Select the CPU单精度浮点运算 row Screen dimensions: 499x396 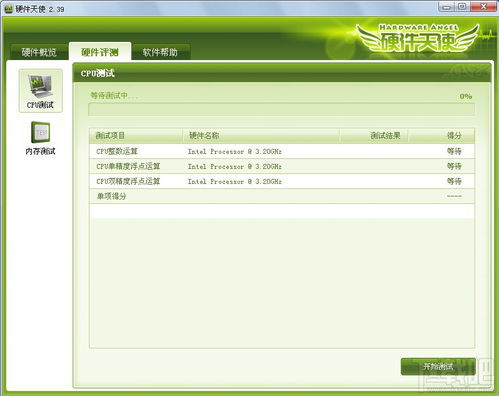[x=282, y=166]
